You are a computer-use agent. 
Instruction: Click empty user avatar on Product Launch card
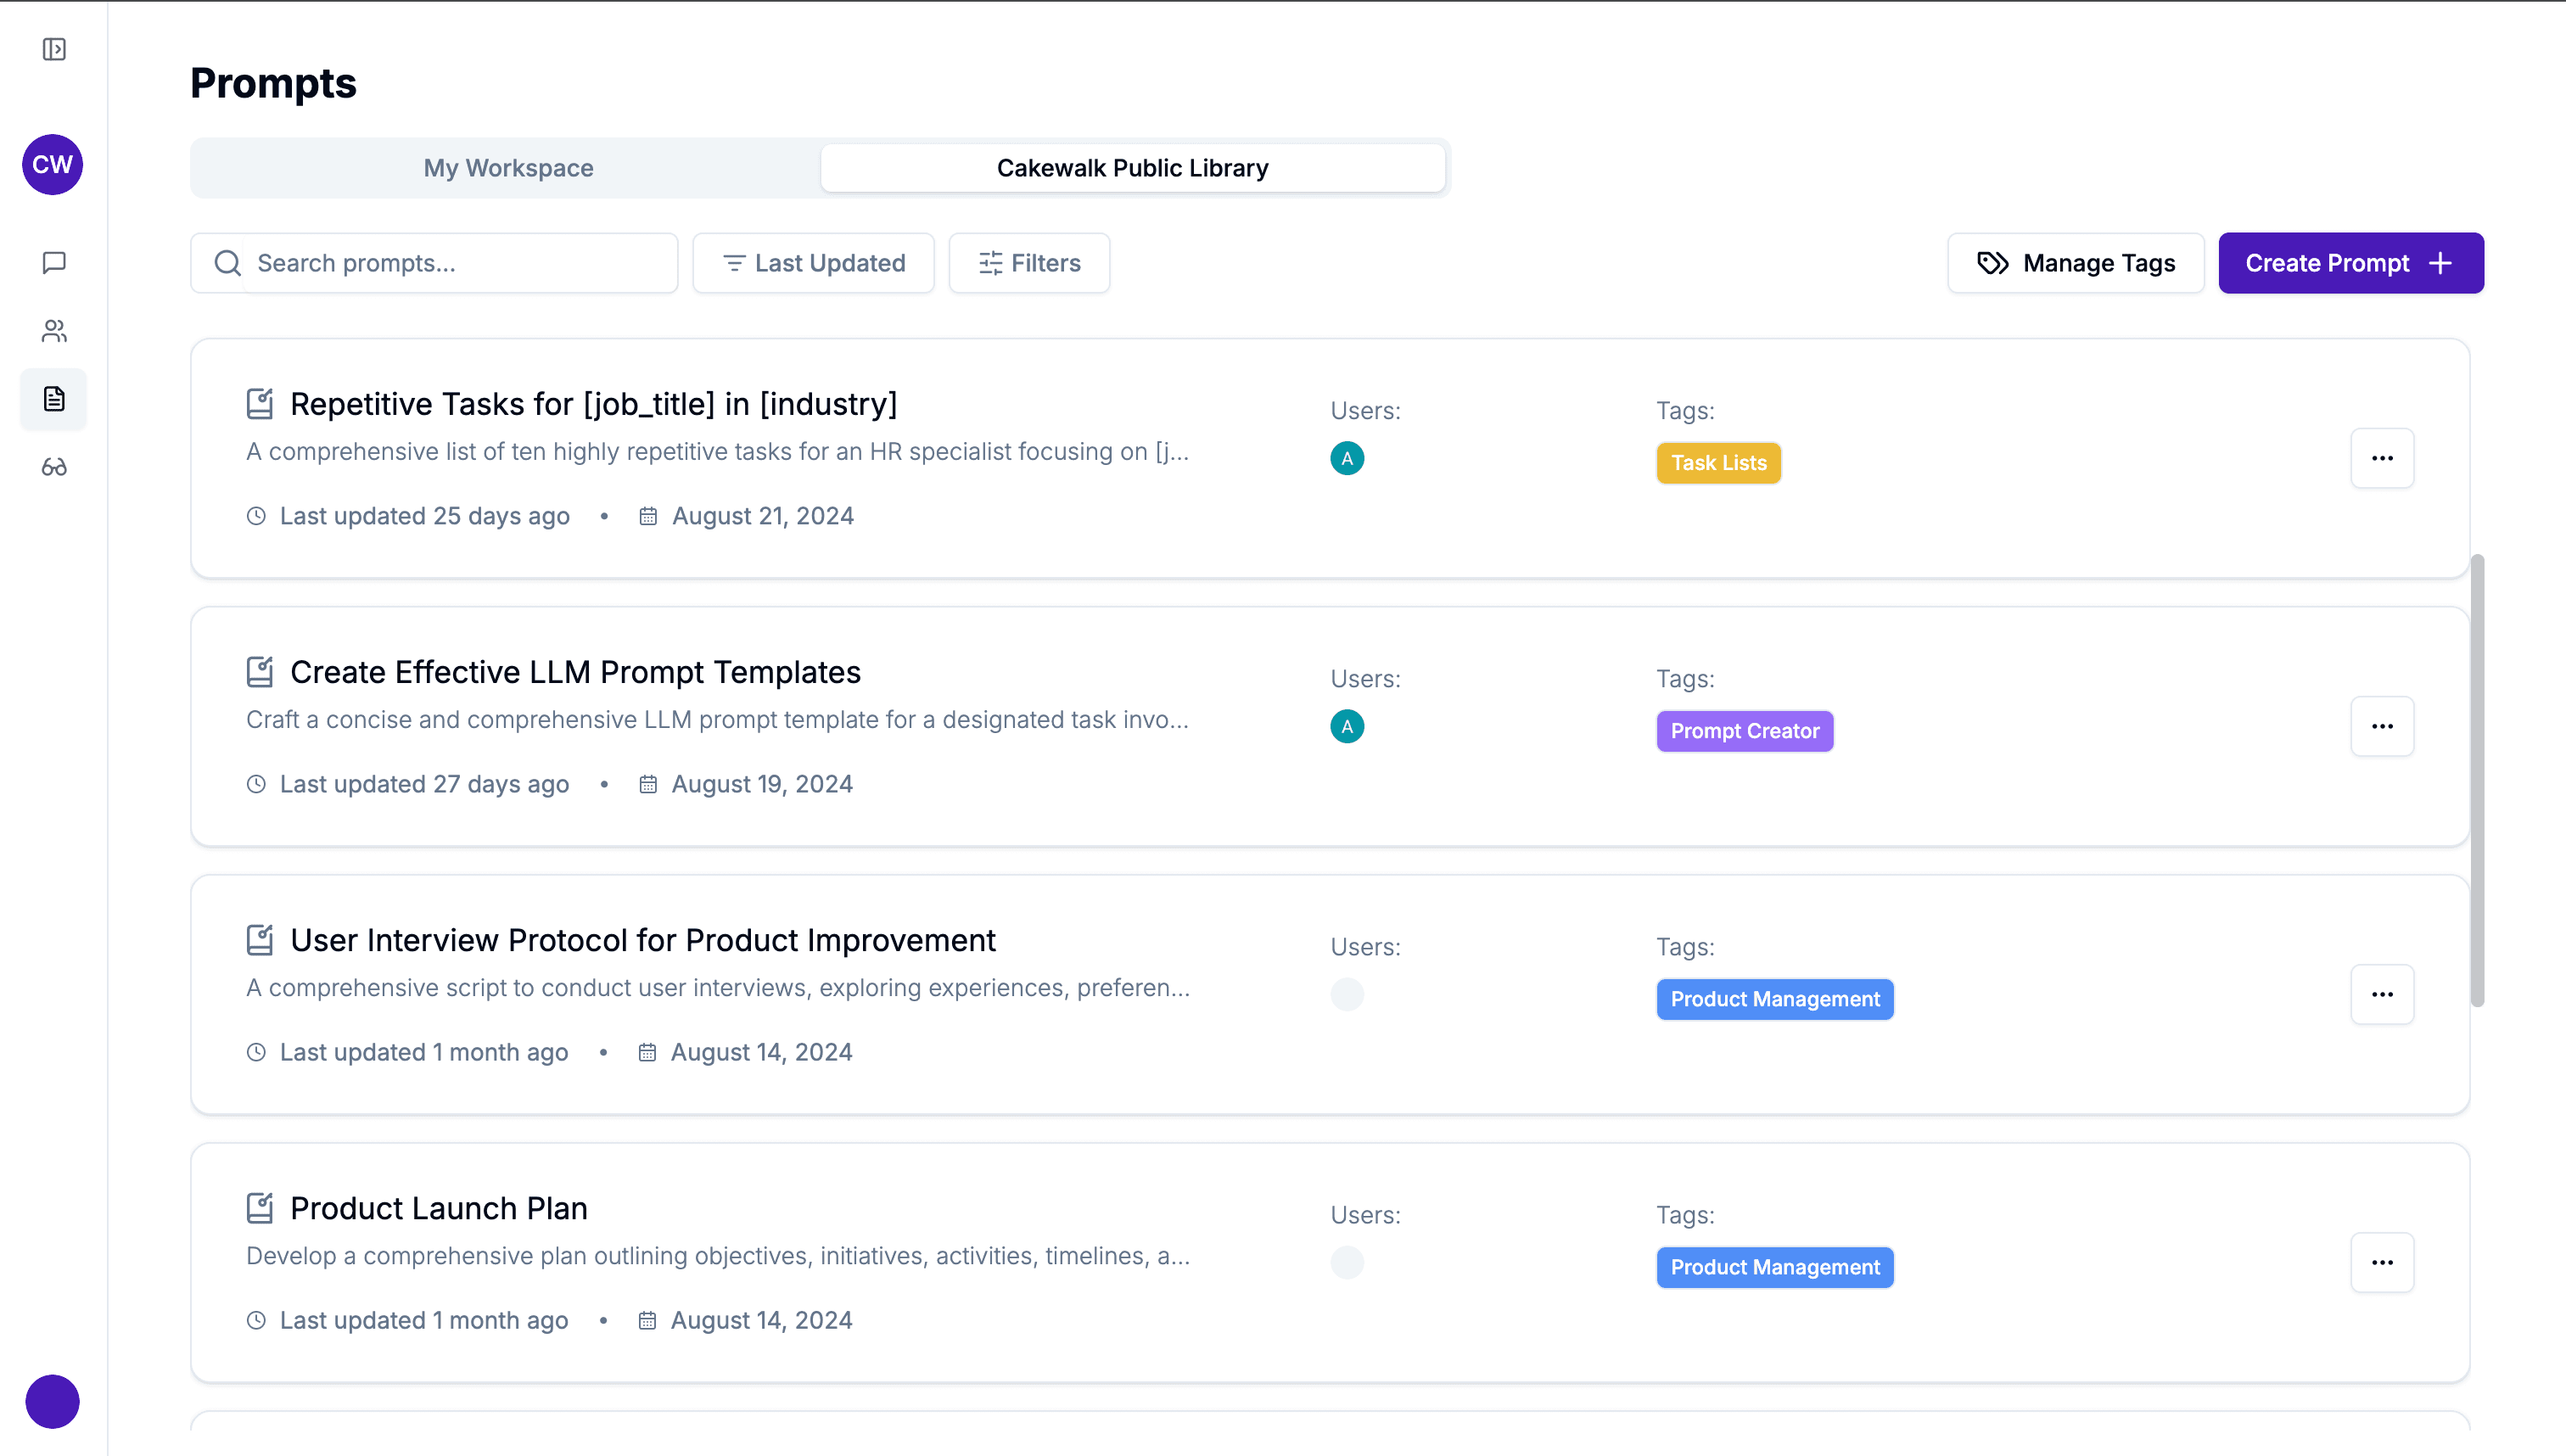click(x=1347, y=1262)
